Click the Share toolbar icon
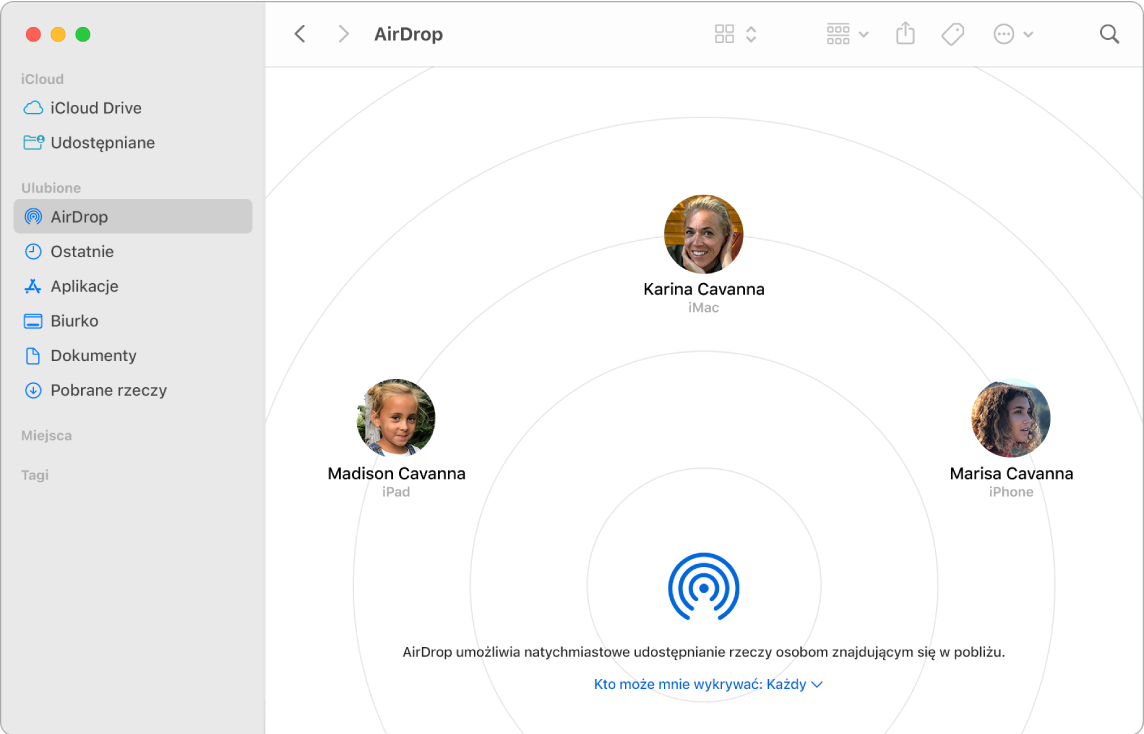This screenshot has width=1144, height=734. tap(905, 34)
